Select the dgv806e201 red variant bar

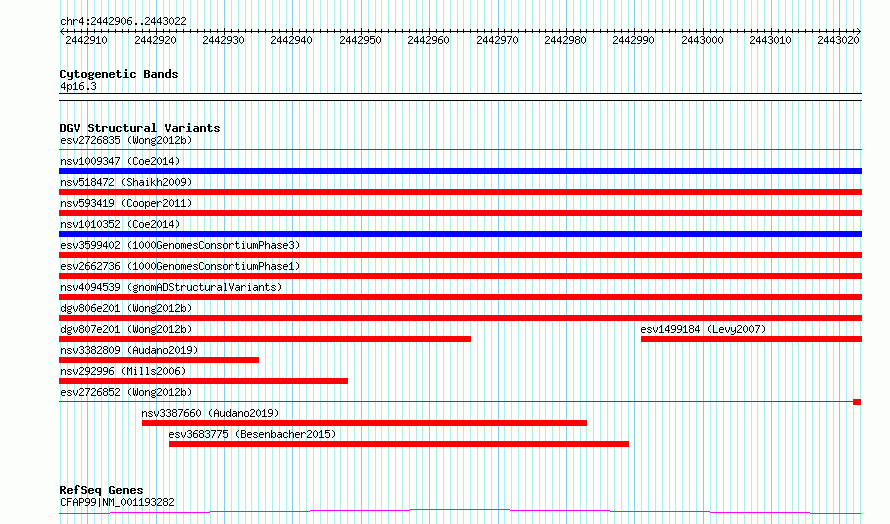click(460, 318)
